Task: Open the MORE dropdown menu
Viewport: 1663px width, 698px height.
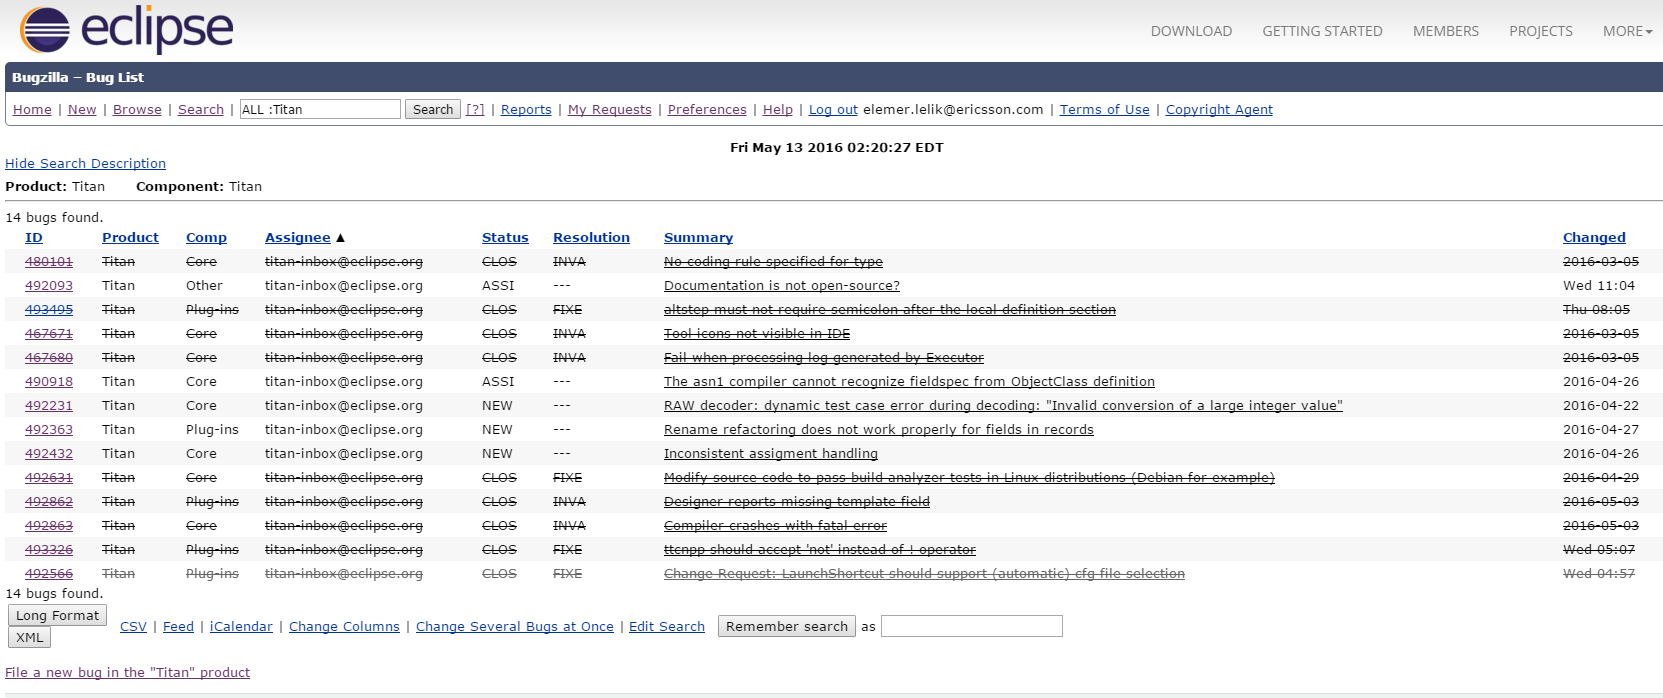Action: tap(1626, 31)
